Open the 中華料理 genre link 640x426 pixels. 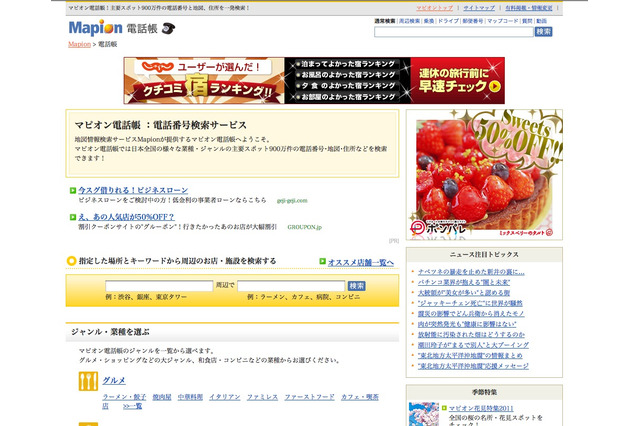pos(190,397)
